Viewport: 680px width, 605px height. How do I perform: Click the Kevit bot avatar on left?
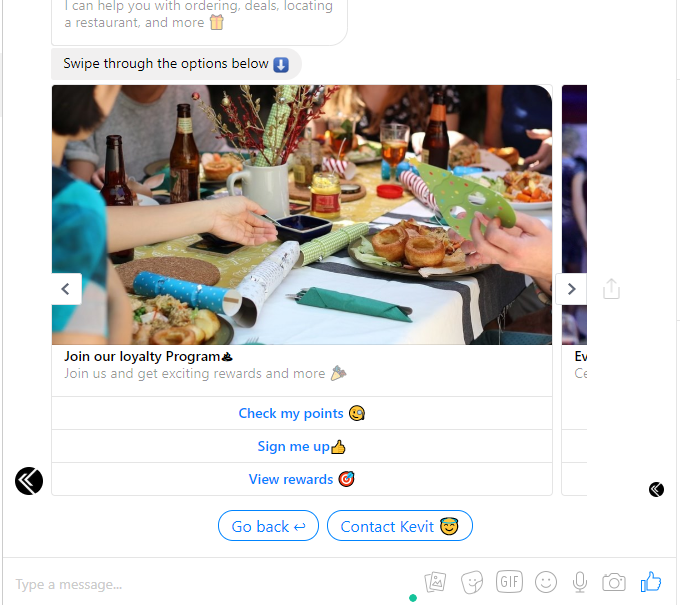coord(29,481)
